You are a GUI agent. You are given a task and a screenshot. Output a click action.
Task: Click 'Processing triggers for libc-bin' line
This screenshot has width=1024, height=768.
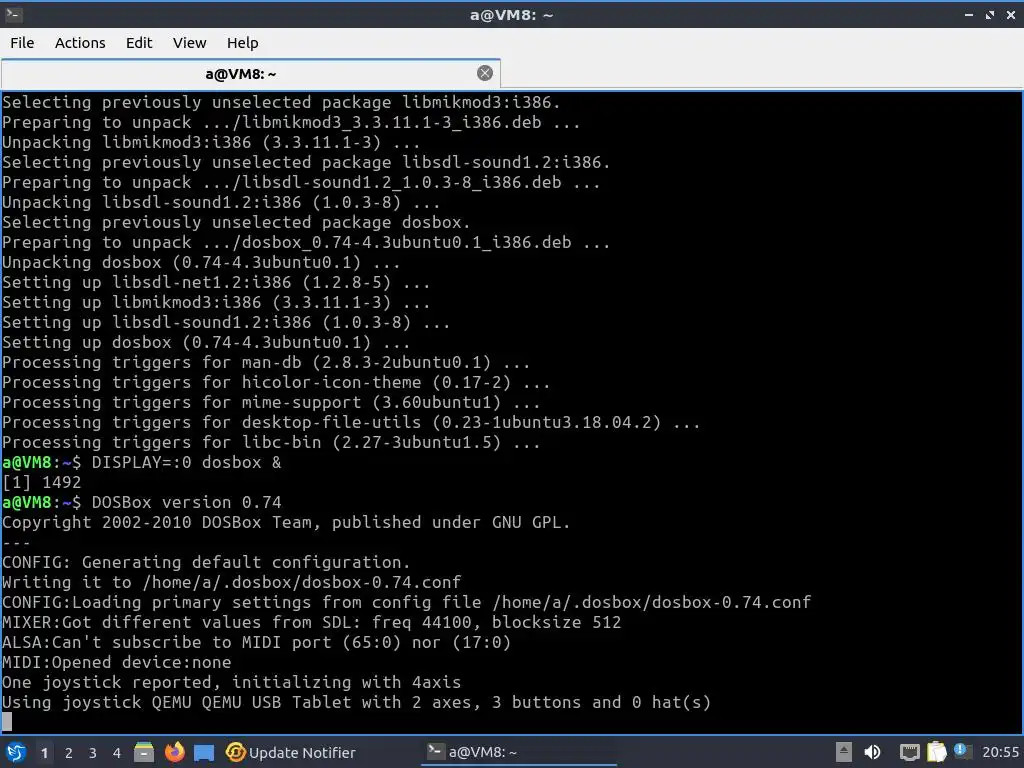pos(271,443)
